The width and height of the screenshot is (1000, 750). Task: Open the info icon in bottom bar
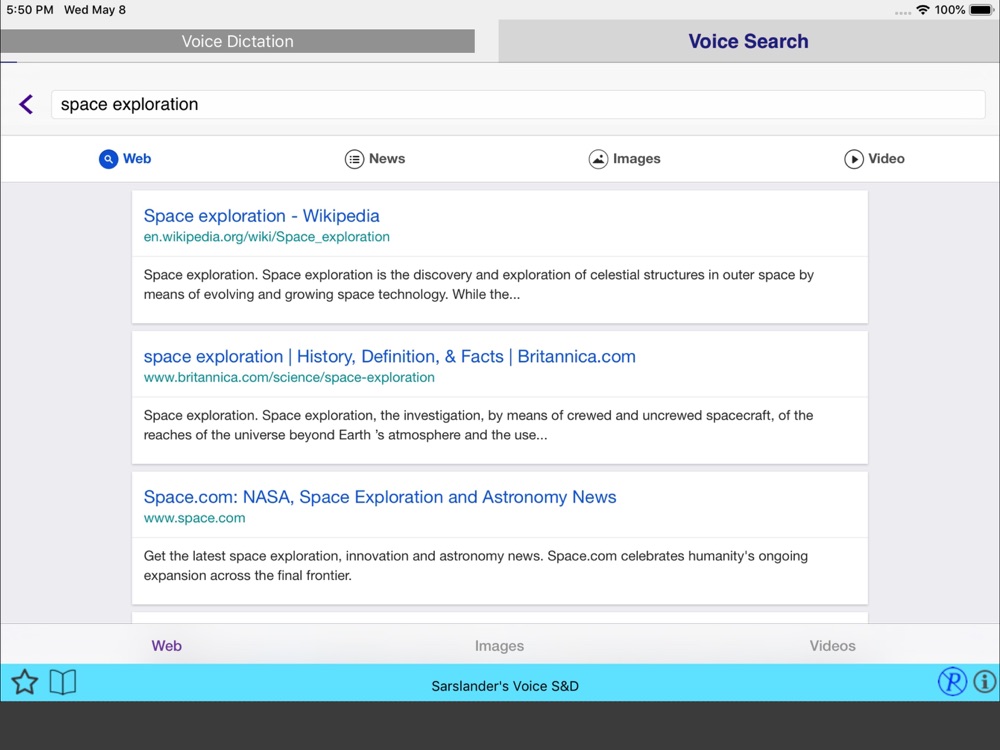(985, 682)
